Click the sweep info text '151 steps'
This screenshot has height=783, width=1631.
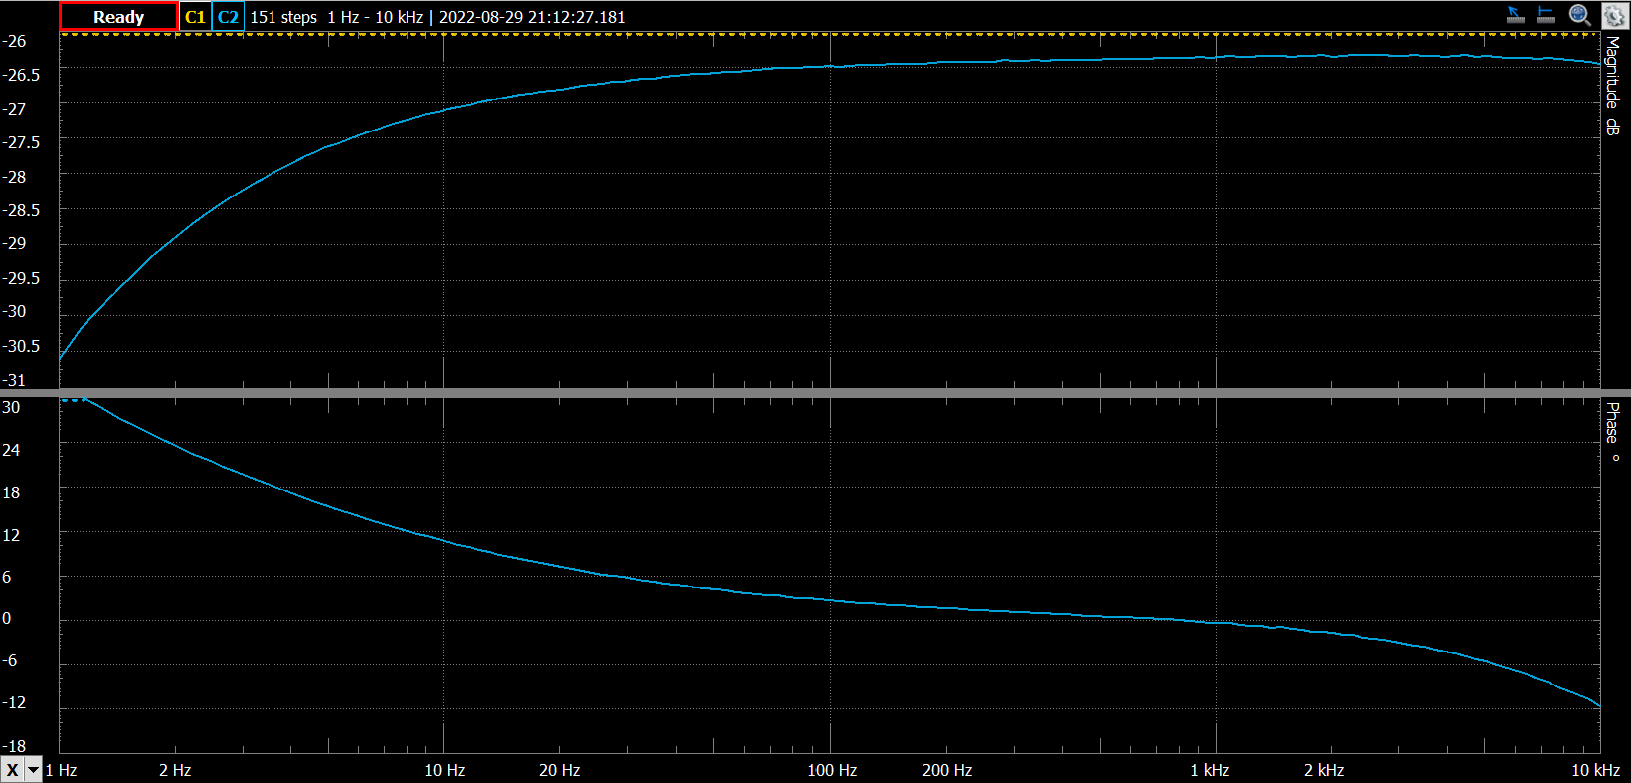pyautogui.click(x=283, y=17)
